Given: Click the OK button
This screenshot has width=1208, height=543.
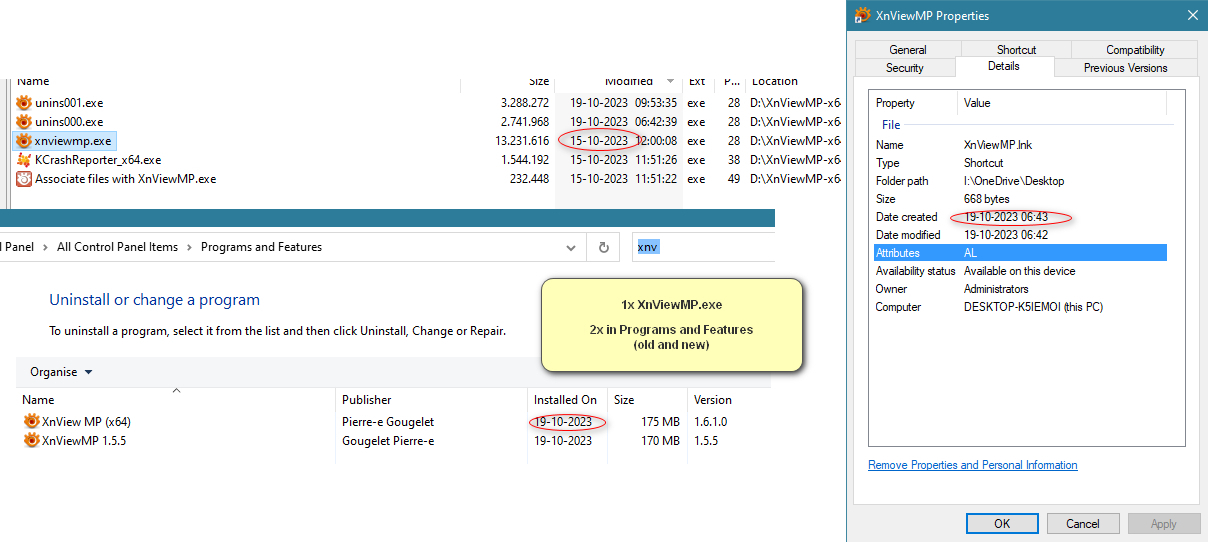Looking at the screenshot, I should (x=1002, y=524).
